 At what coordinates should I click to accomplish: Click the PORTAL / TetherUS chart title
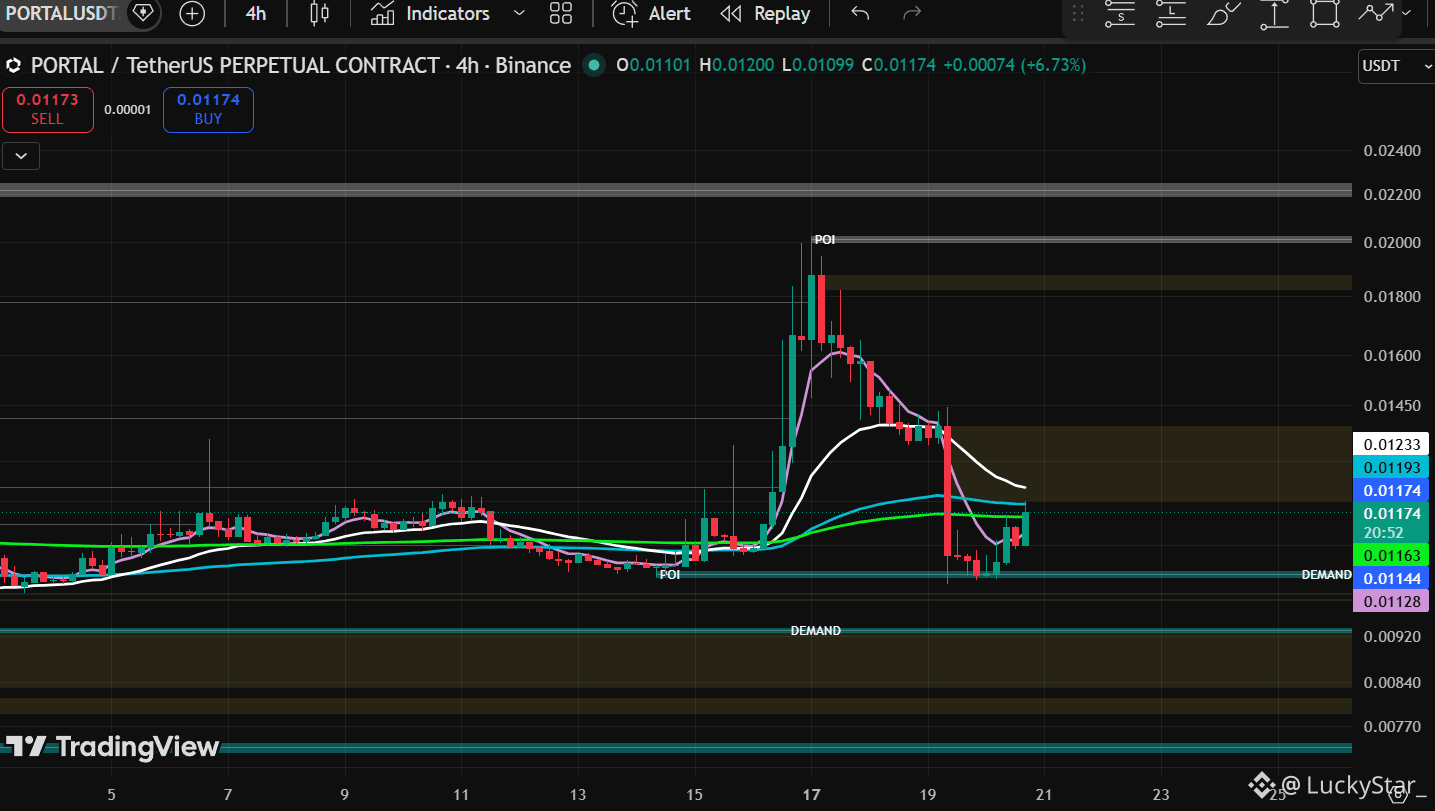pyautogui.click(x=301, y=66)
